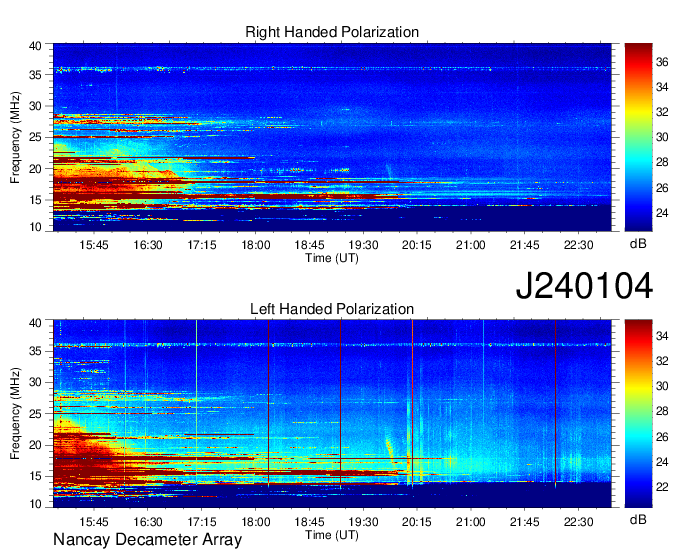Click the 15 MHz tick on left-handed plot
The width and height of the screenshot is (680, 552).
coord(35,477)
